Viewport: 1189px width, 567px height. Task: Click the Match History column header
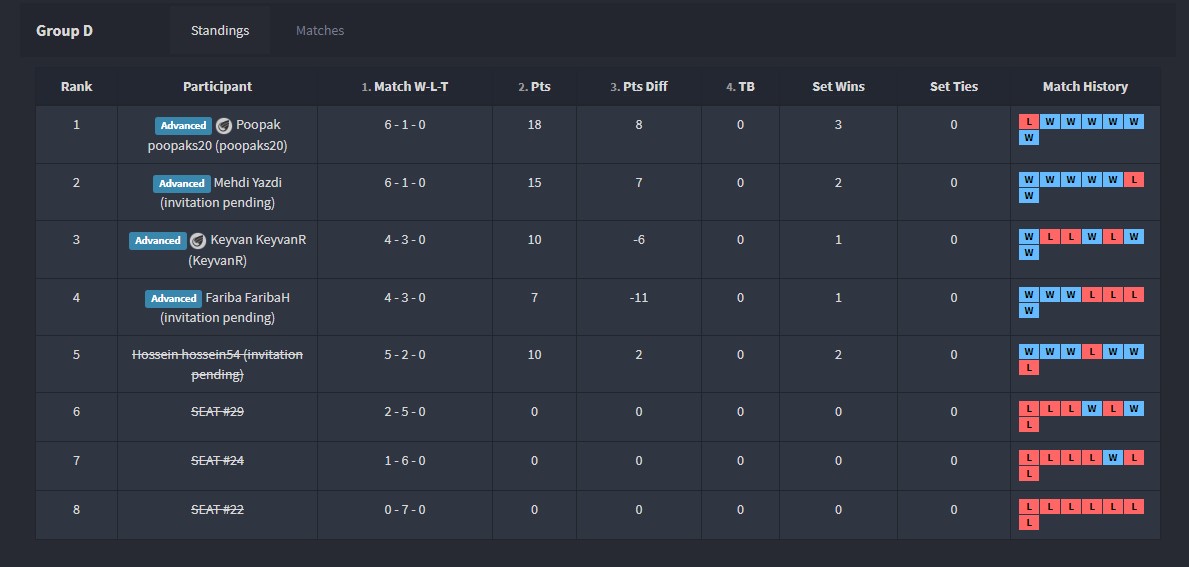click(1084, 87)
